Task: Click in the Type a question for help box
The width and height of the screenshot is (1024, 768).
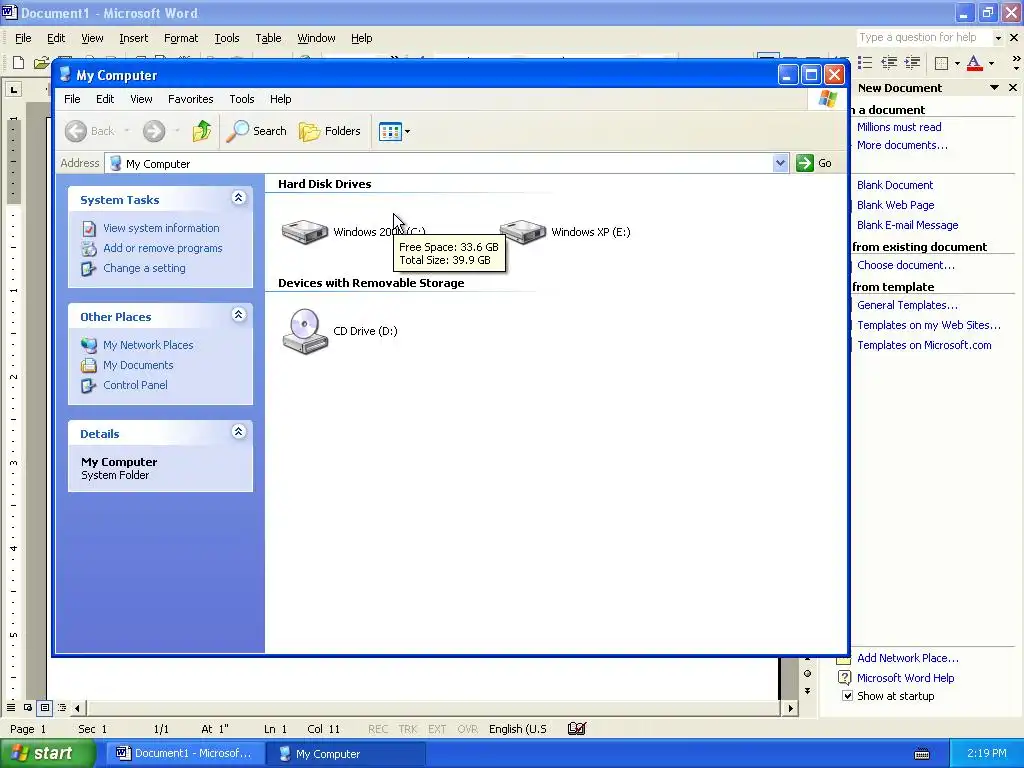Action: click(923, 38)
